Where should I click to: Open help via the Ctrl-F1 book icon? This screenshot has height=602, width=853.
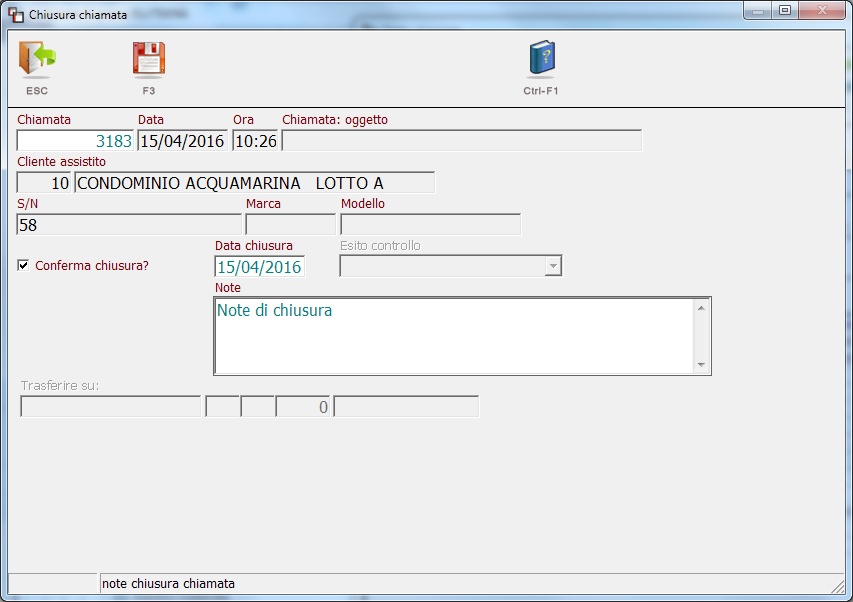[541, 58]
